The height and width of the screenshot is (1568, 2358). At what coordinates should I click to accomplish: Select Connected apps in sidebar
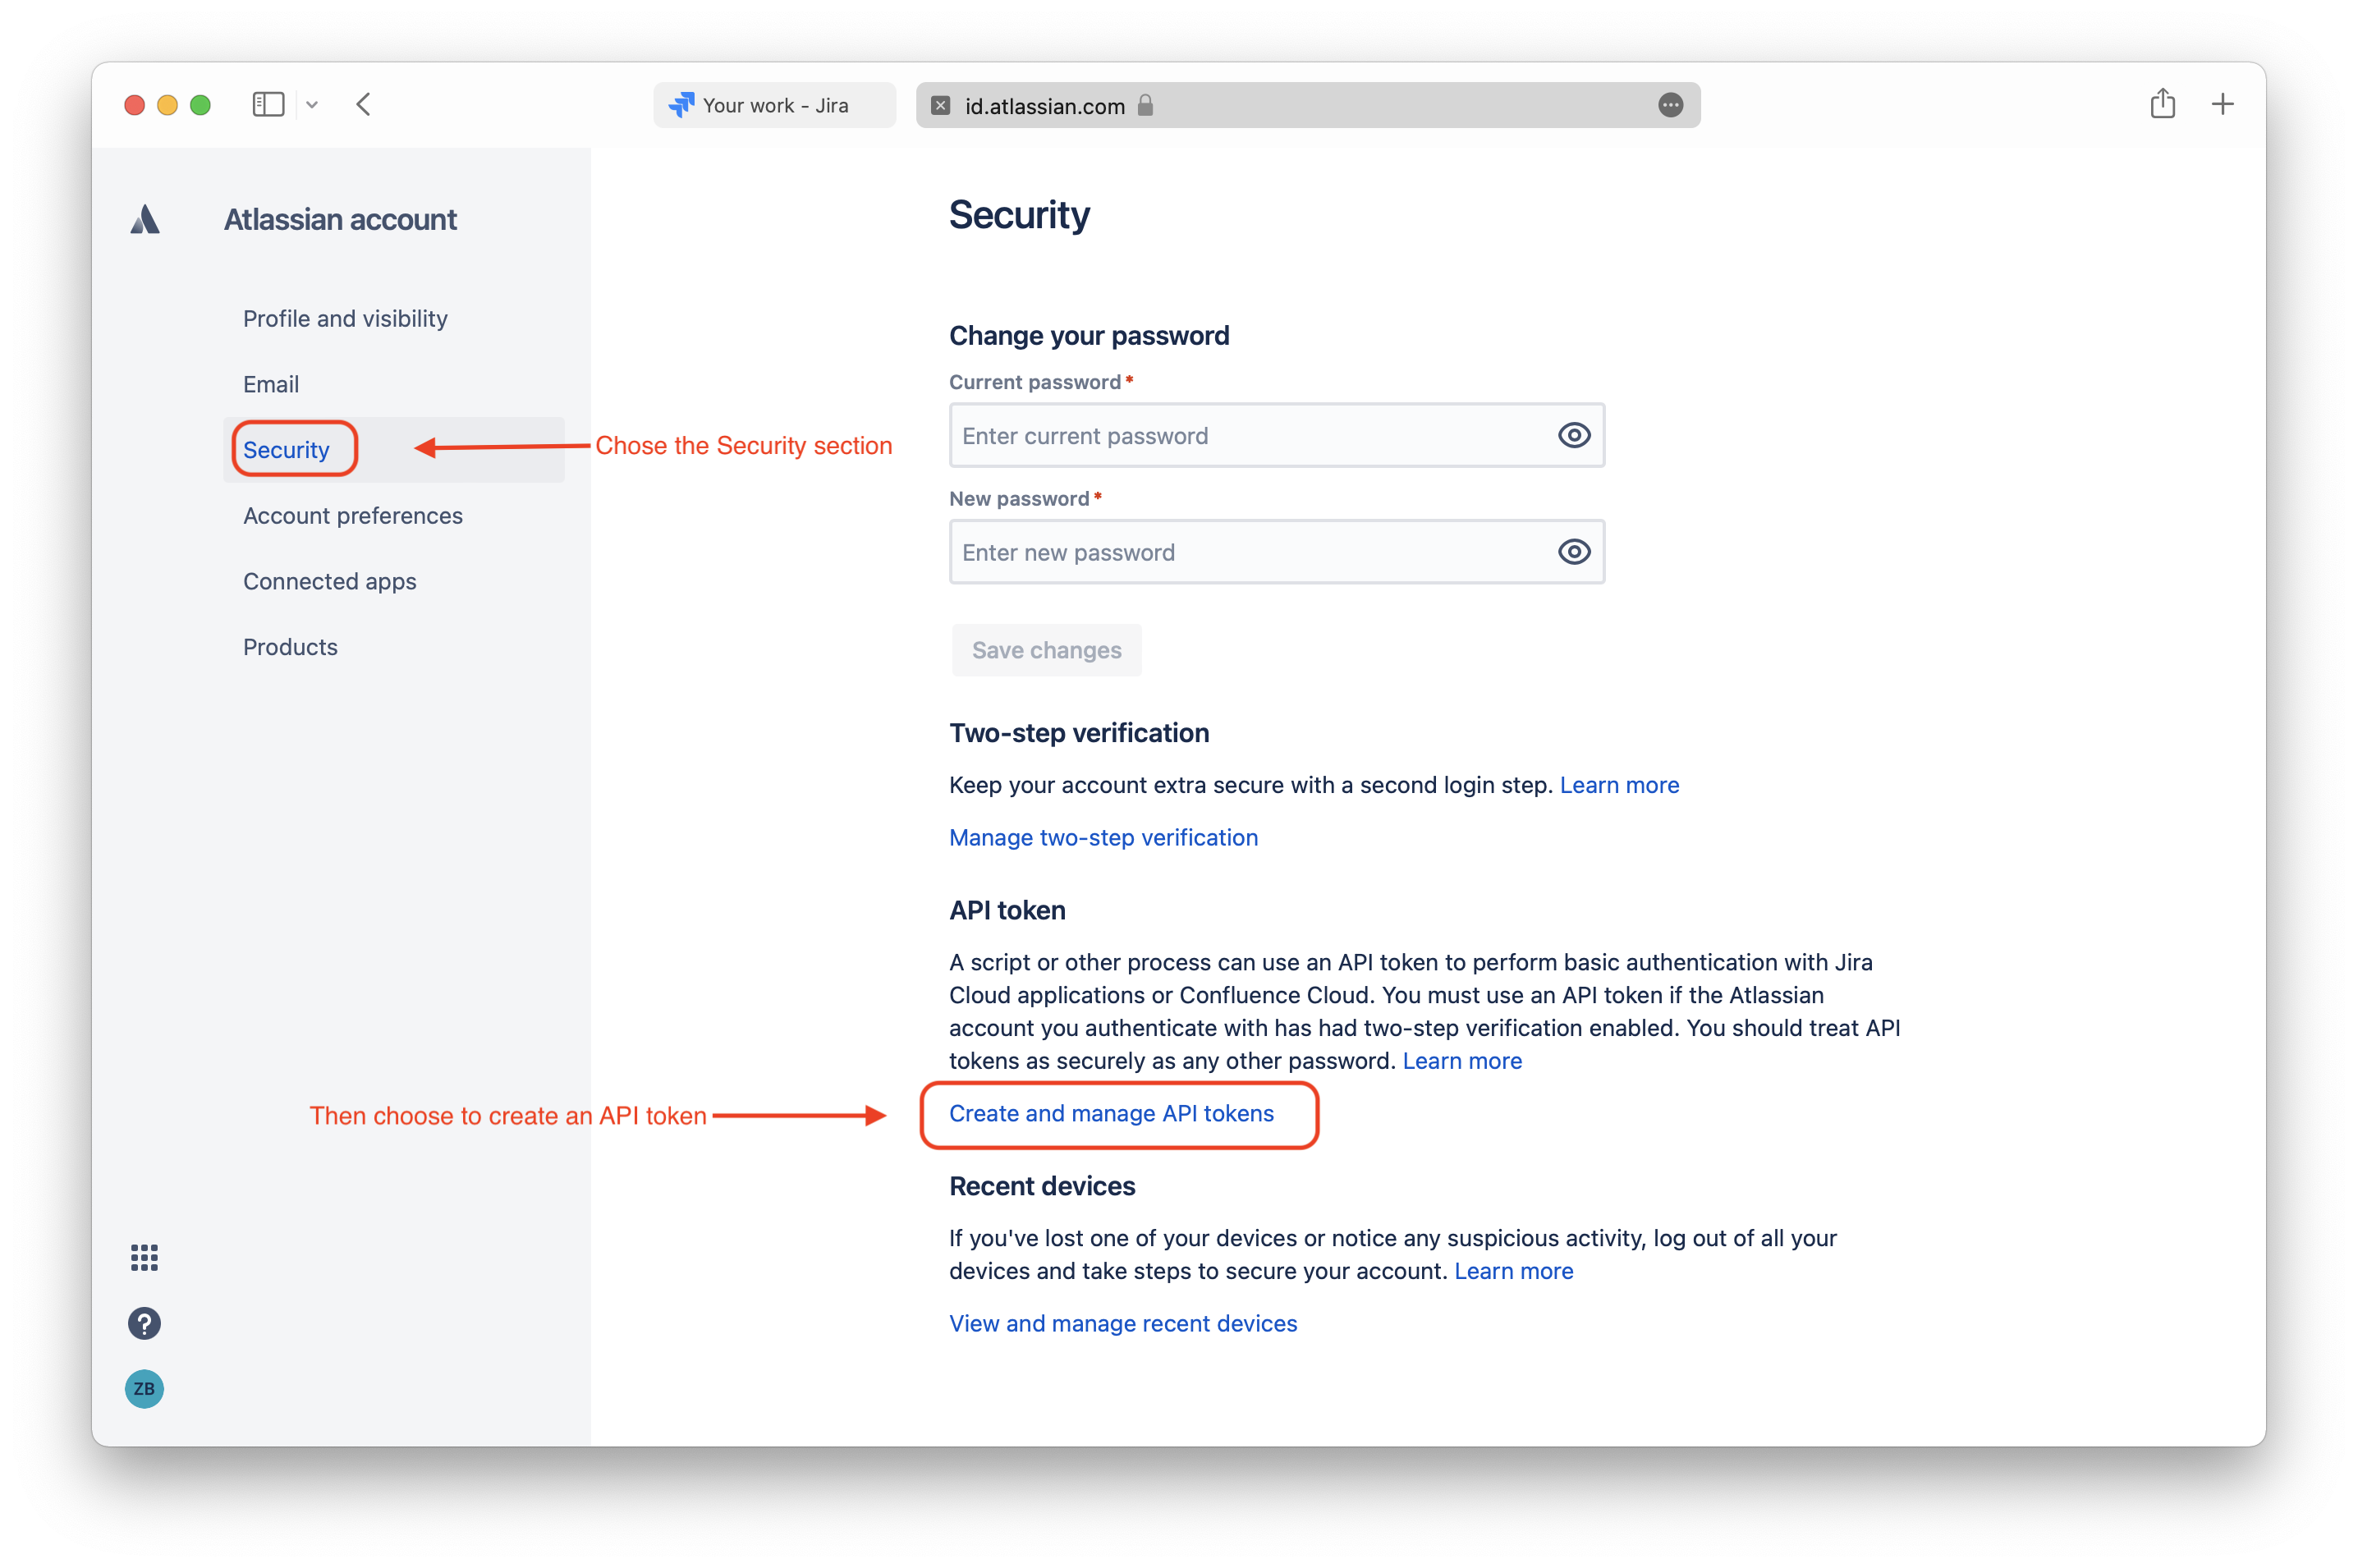pos(329,581)
